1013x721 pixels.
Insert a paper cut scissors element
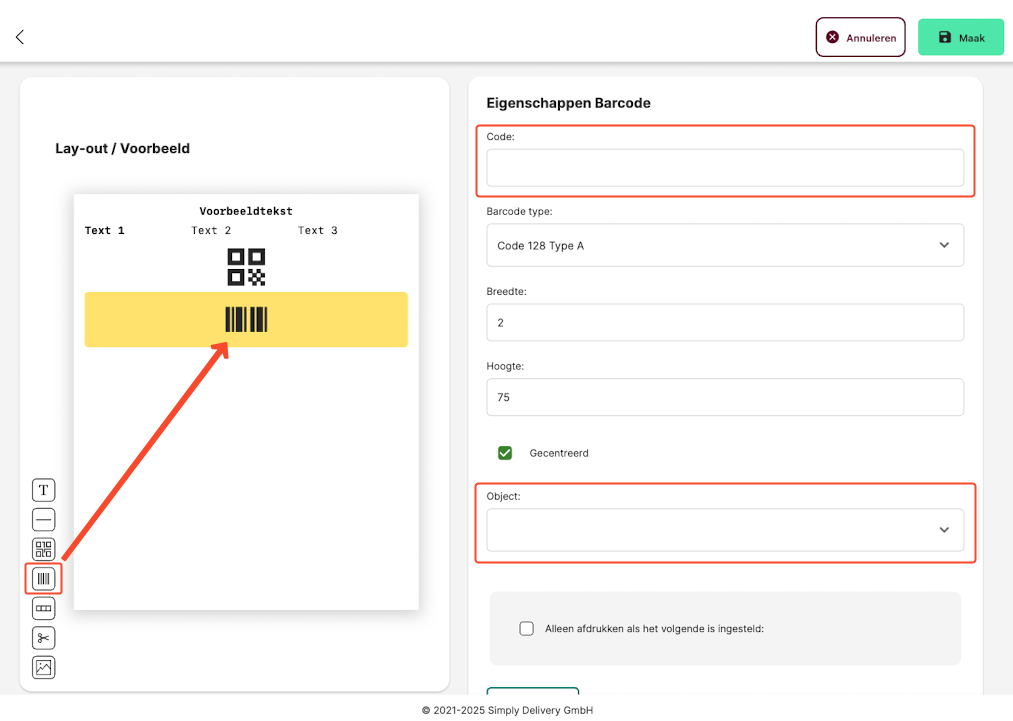click(43, 638)
